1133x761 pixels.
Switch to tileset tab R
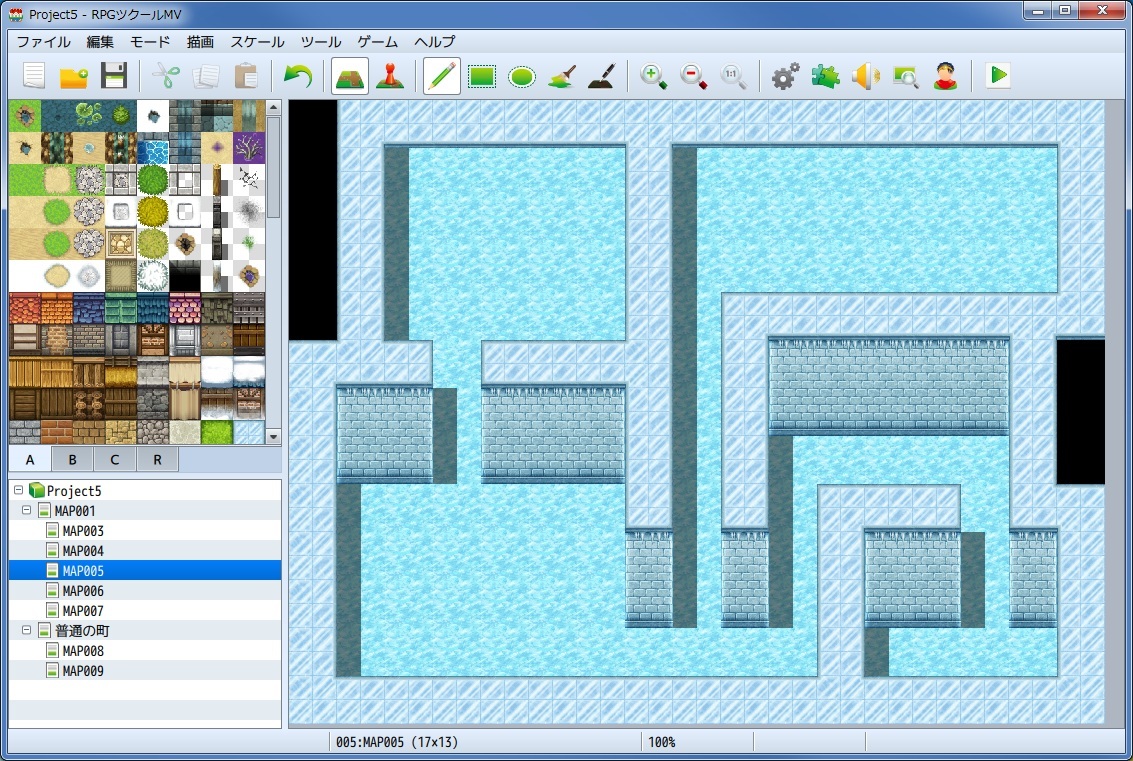pyautogui.click(x=158, y=460)
